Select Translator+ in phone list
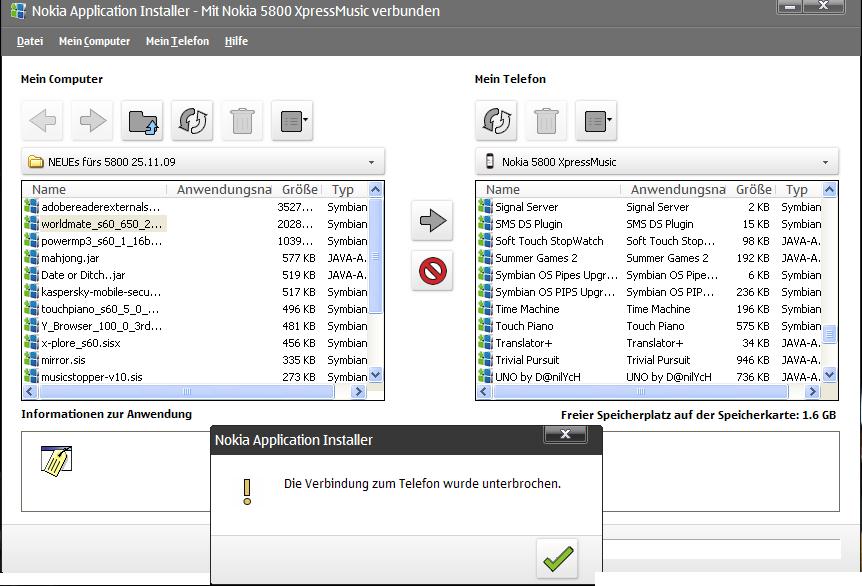862x586 pixels. (650, 344)
